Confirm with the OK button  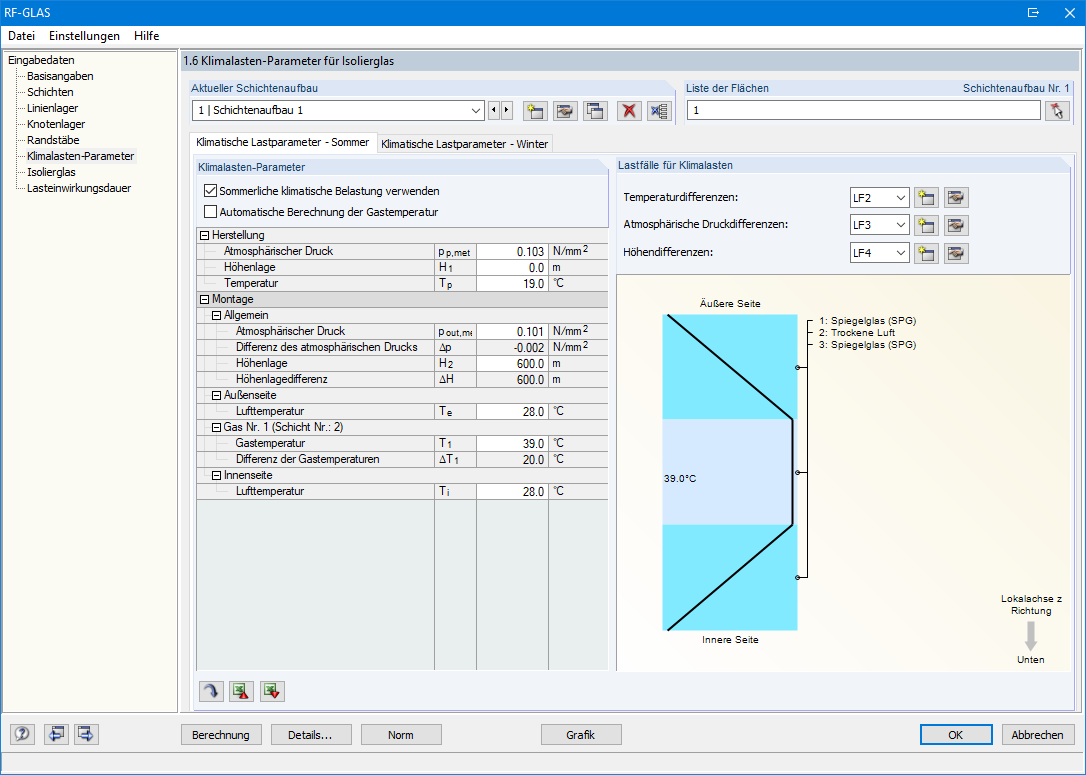click(x=956, y=735)
